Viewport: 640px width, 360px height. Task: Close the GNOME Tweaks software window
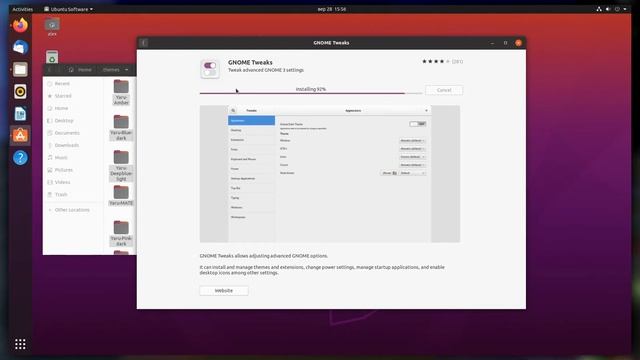pyautogui.click(x=518, y=43)
